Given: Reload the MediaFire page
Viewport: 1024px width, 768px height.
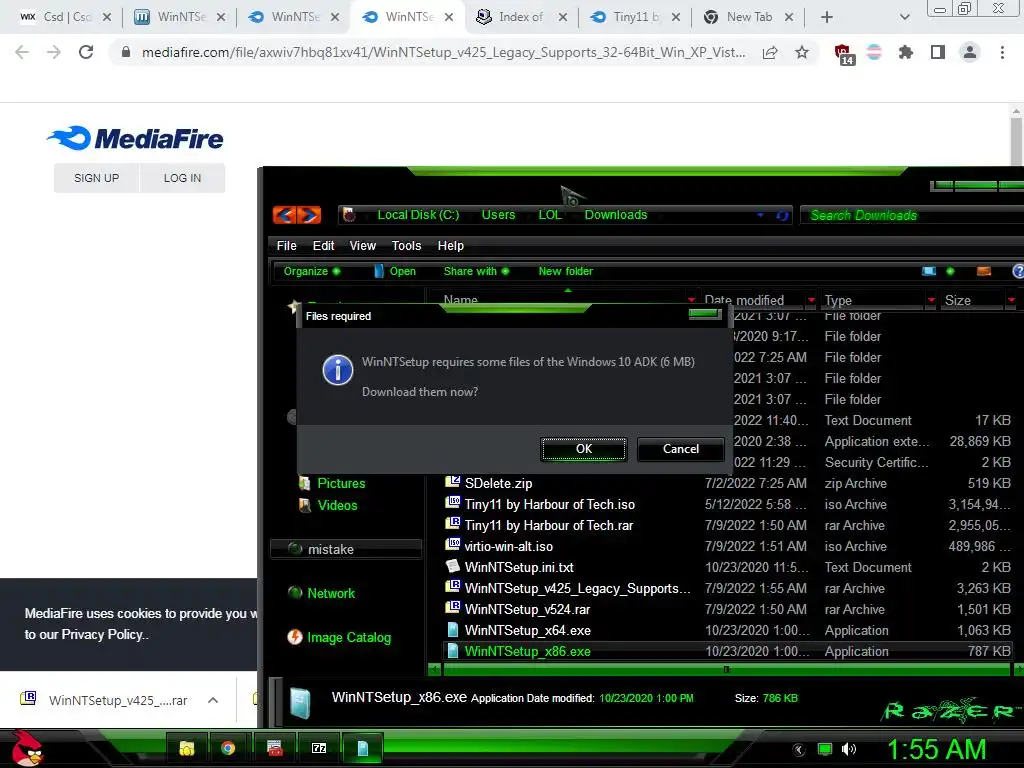Looking at the screenshot, I should pos(86,52).
